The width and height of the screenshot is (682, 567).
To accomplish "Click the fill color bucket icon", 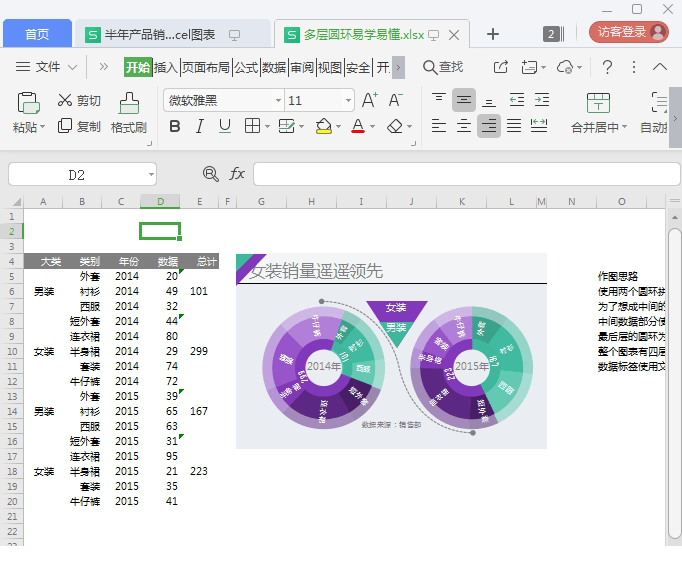I will coord(324,127).
